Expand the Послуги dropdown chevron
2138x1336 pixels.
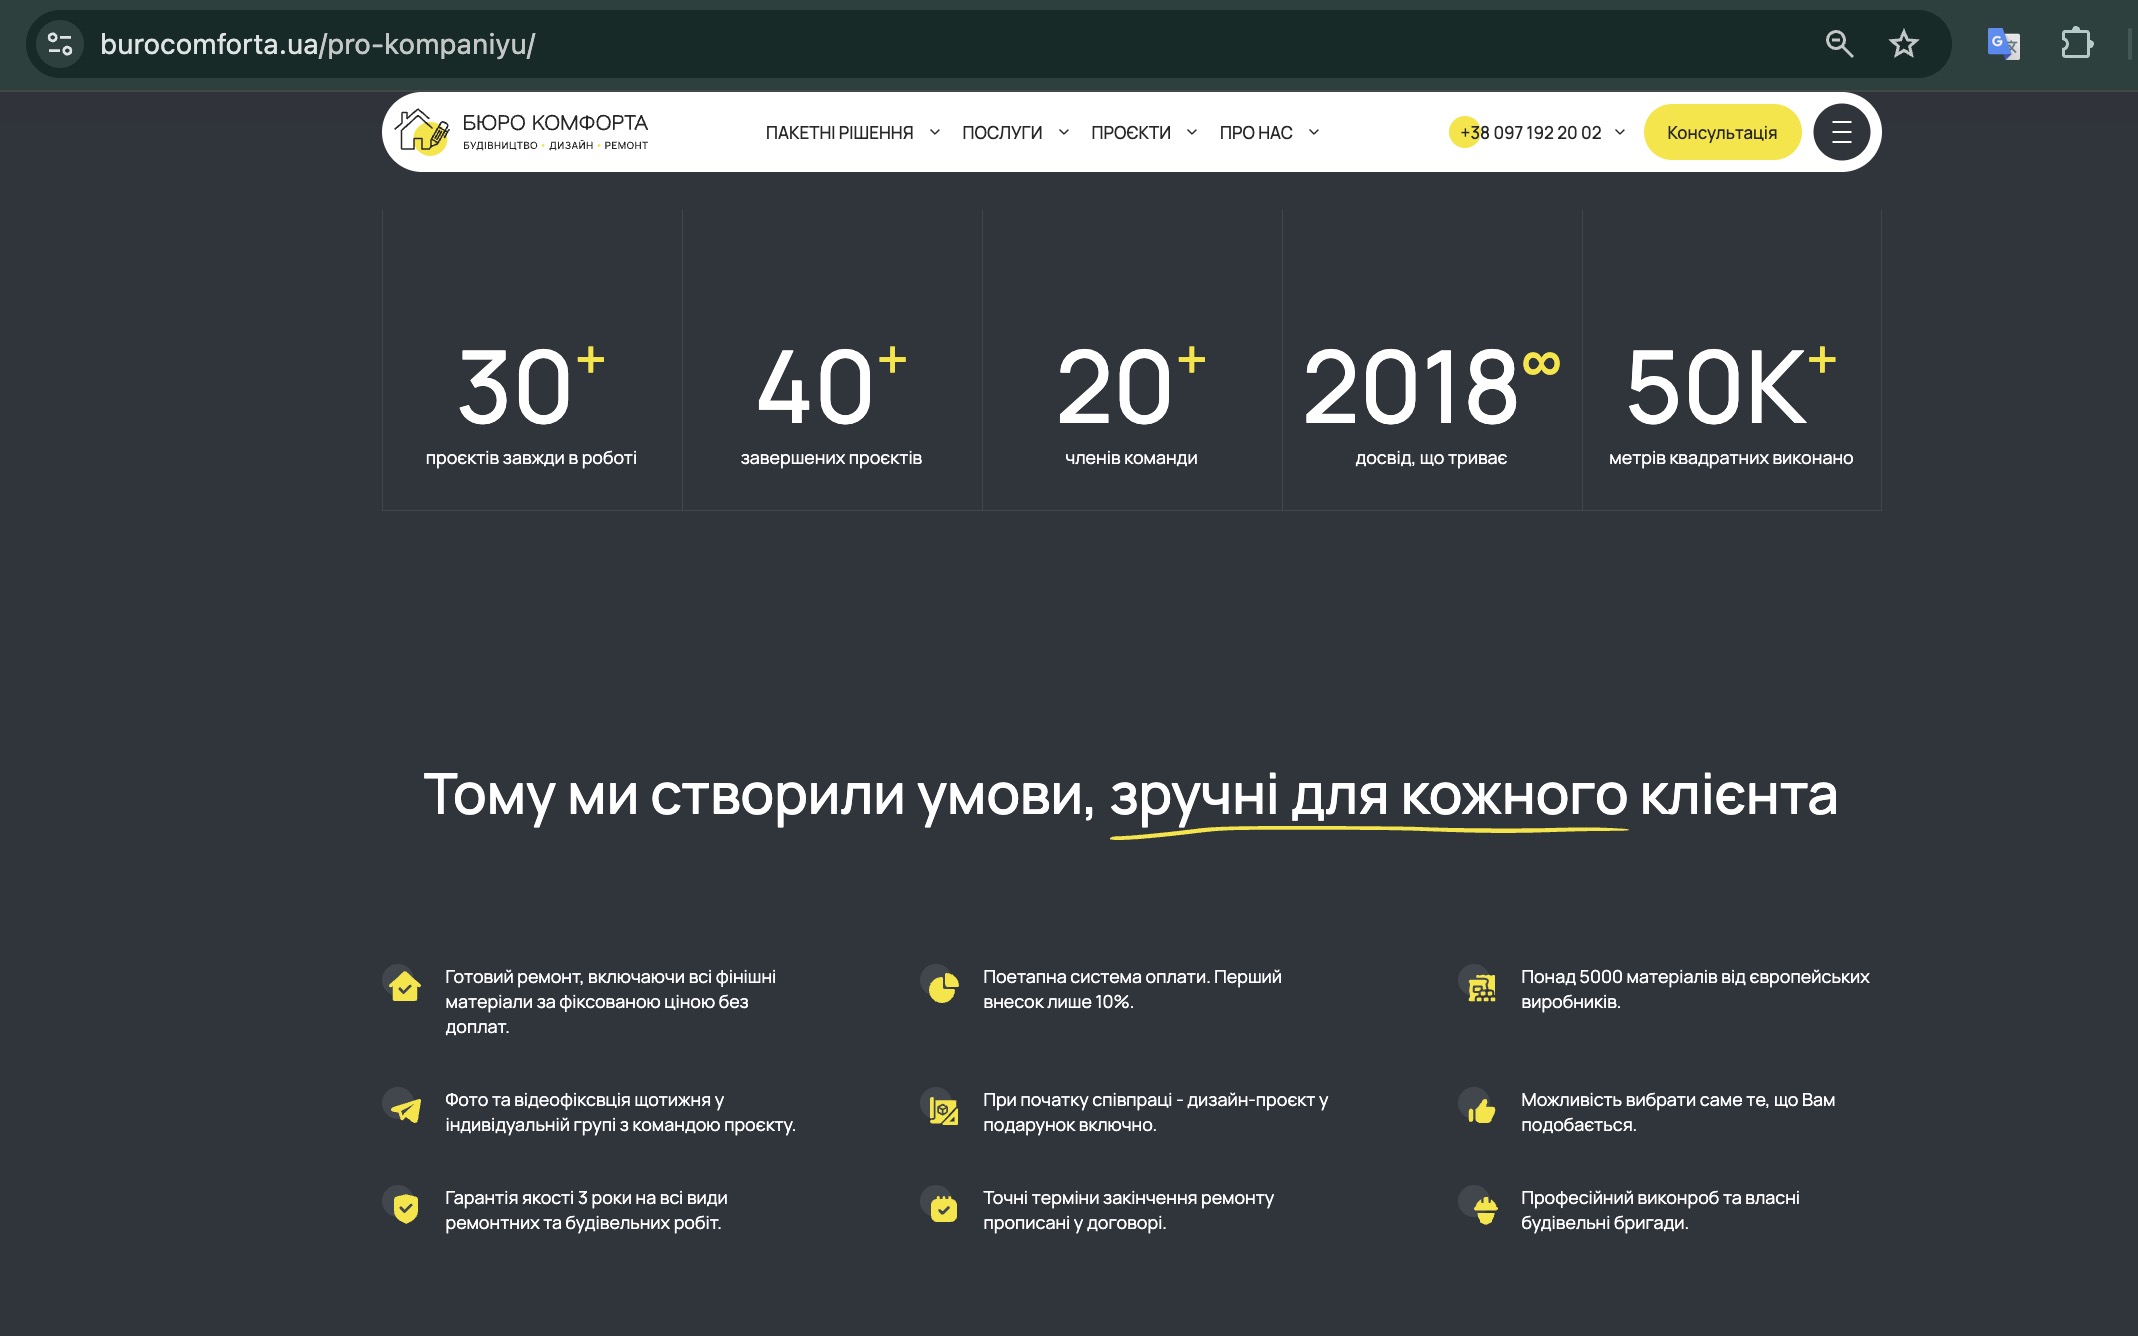point(1063,132)
